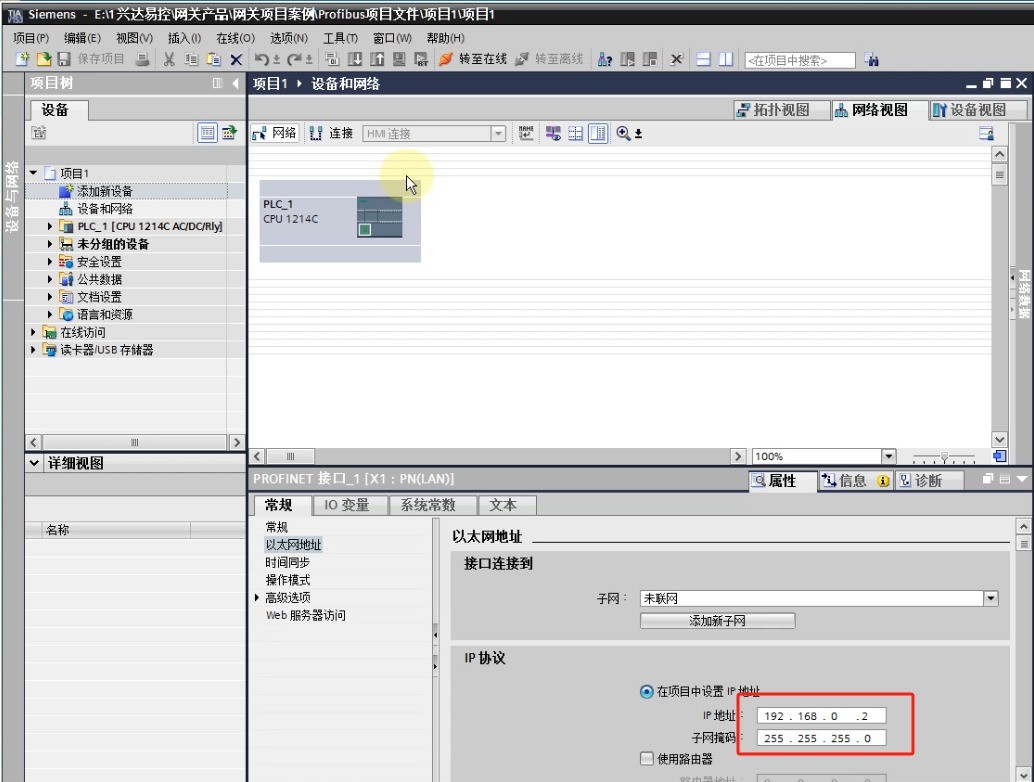Enable the Use router (使用路由器) checkbox
The width and height of the screenshot is (1034, 782).
[x=646, y=758]
